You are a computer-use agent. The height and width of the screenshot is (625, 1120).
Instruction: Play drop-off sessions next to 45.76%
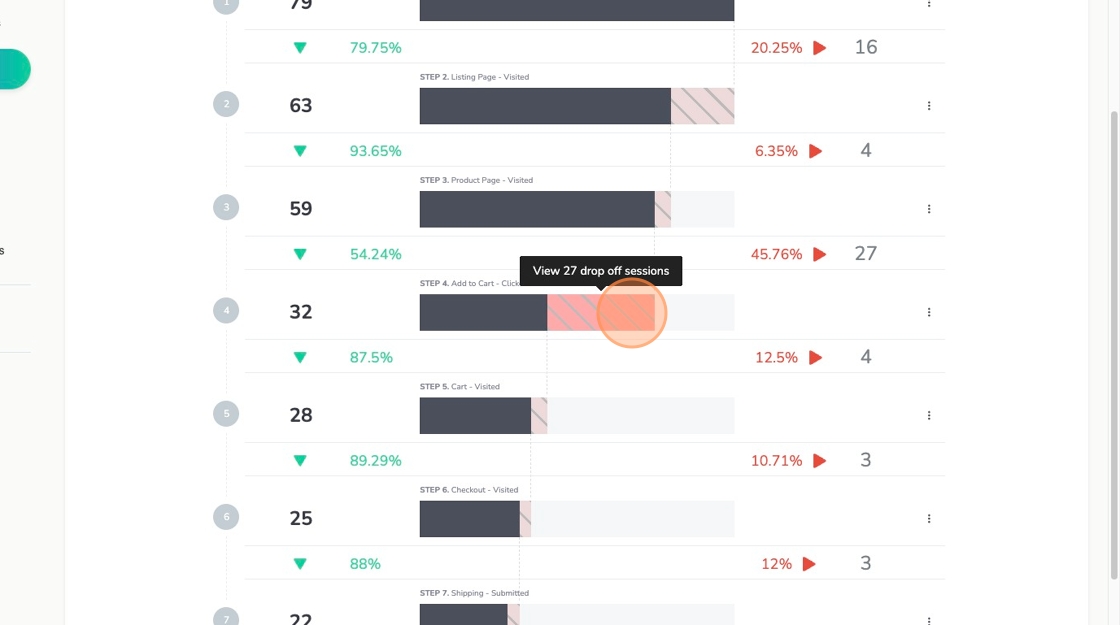820,254
